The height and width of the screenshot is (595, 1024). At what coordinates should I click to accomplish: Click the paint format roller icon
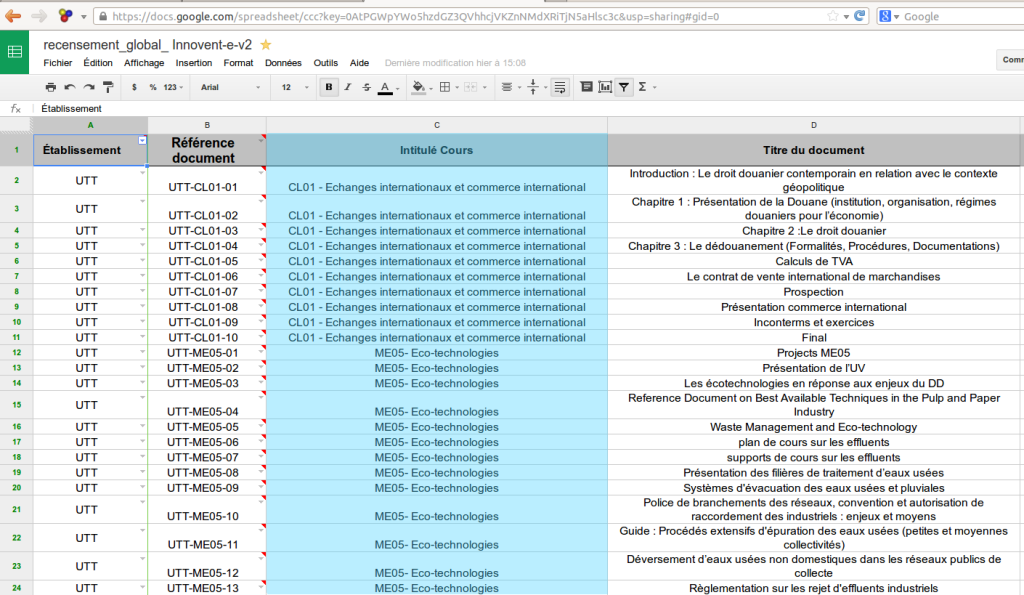[109, 87]
